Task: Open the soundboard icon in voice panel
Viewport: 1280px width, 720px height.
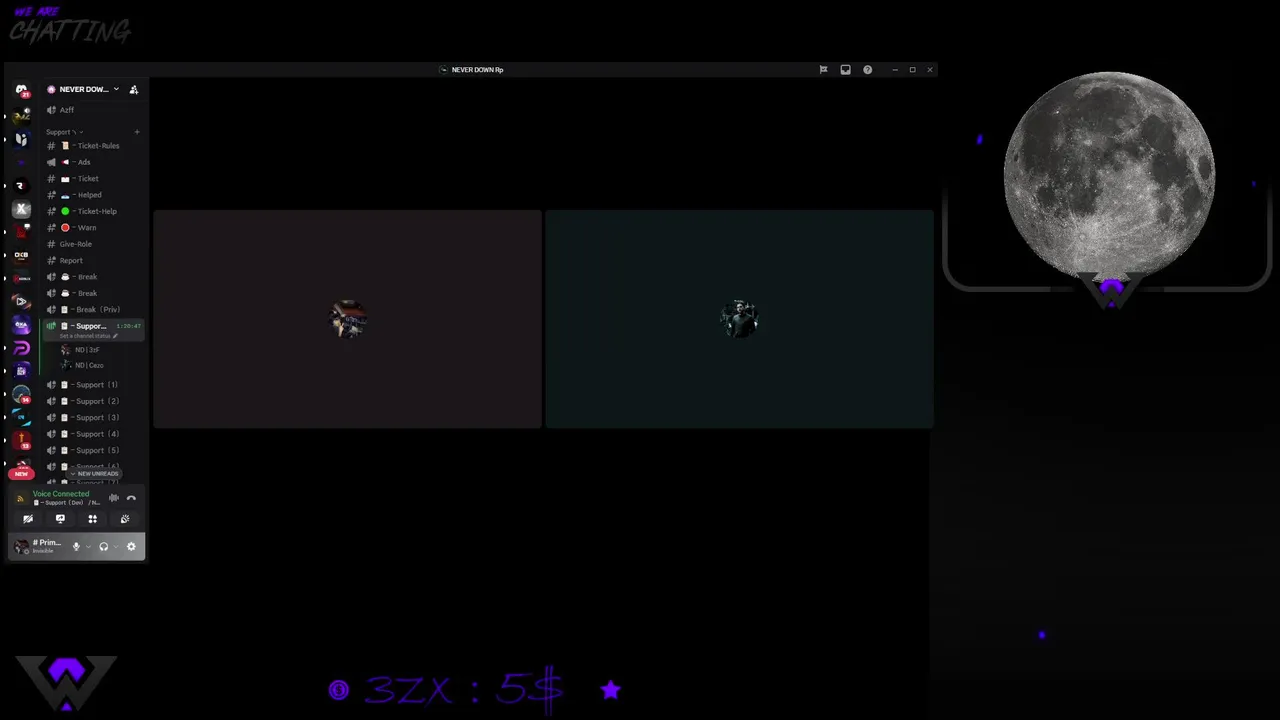Action: point(125,519)
